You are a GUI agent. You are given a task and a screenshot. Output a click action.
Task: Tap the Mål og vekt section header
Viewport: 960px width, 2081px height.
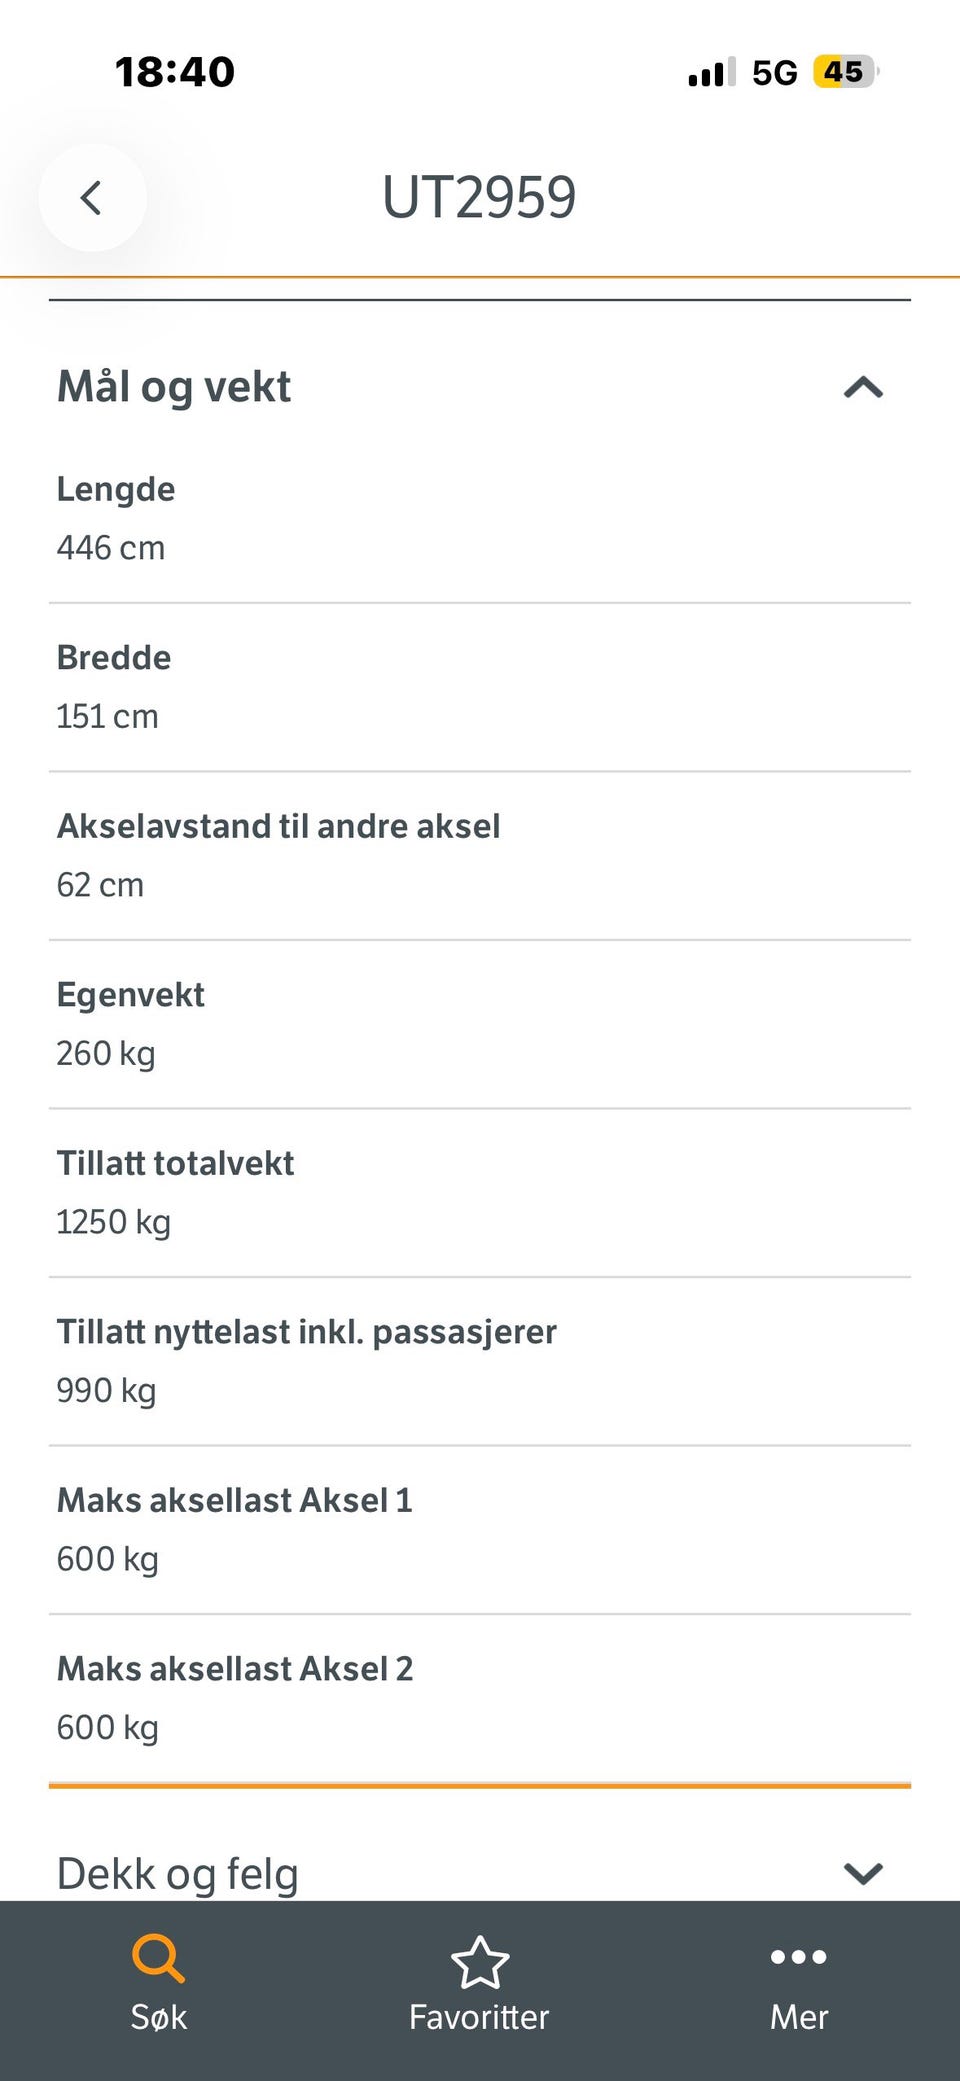point(174,387)
